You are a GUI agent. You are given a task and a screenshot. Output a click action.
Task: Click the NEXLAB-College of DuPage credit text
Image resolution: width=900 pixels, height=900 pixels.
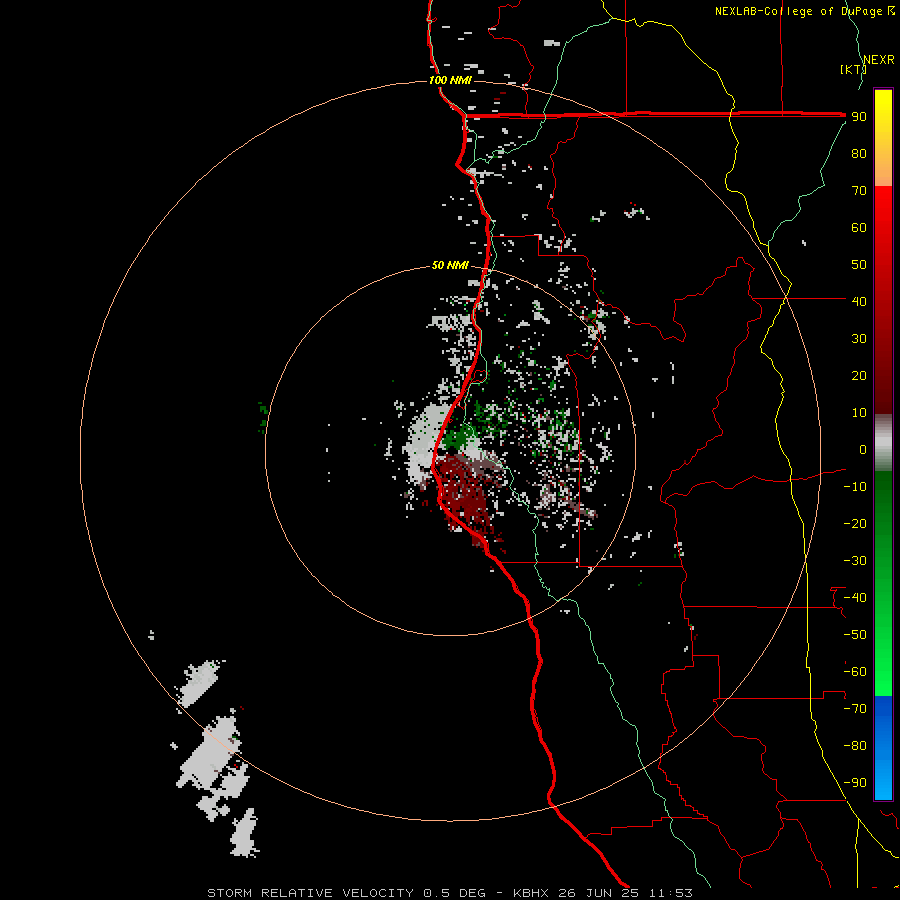805,11
